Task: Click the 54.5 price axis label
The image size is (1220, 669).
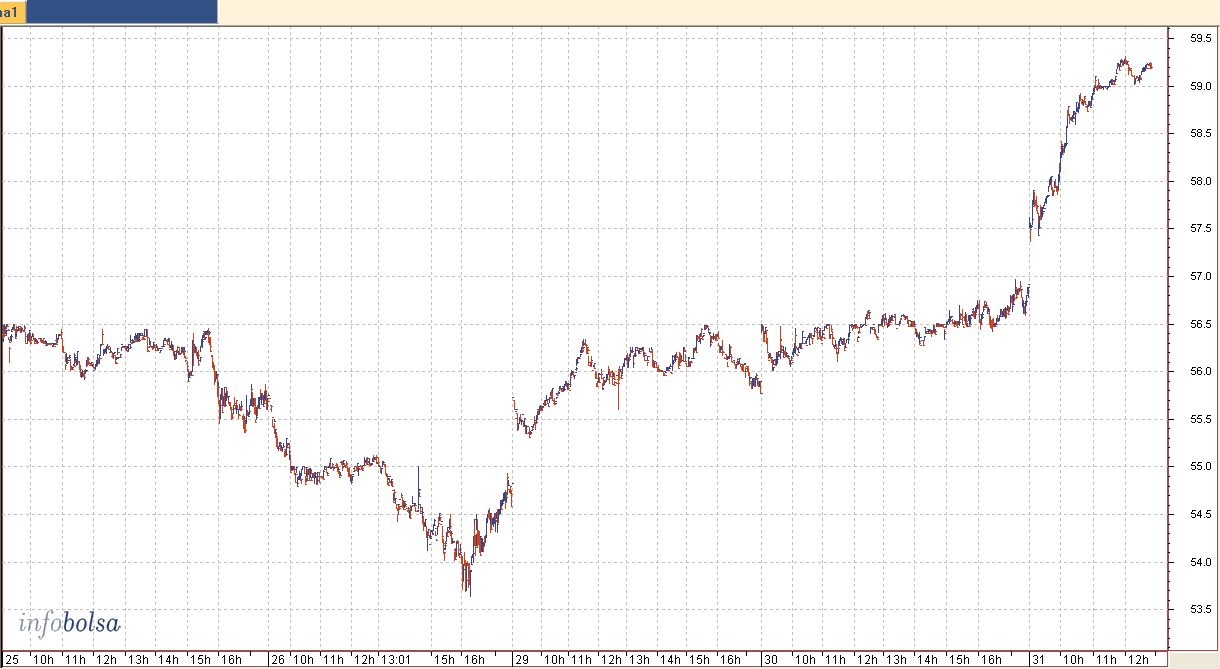Action: (1201, 514)
